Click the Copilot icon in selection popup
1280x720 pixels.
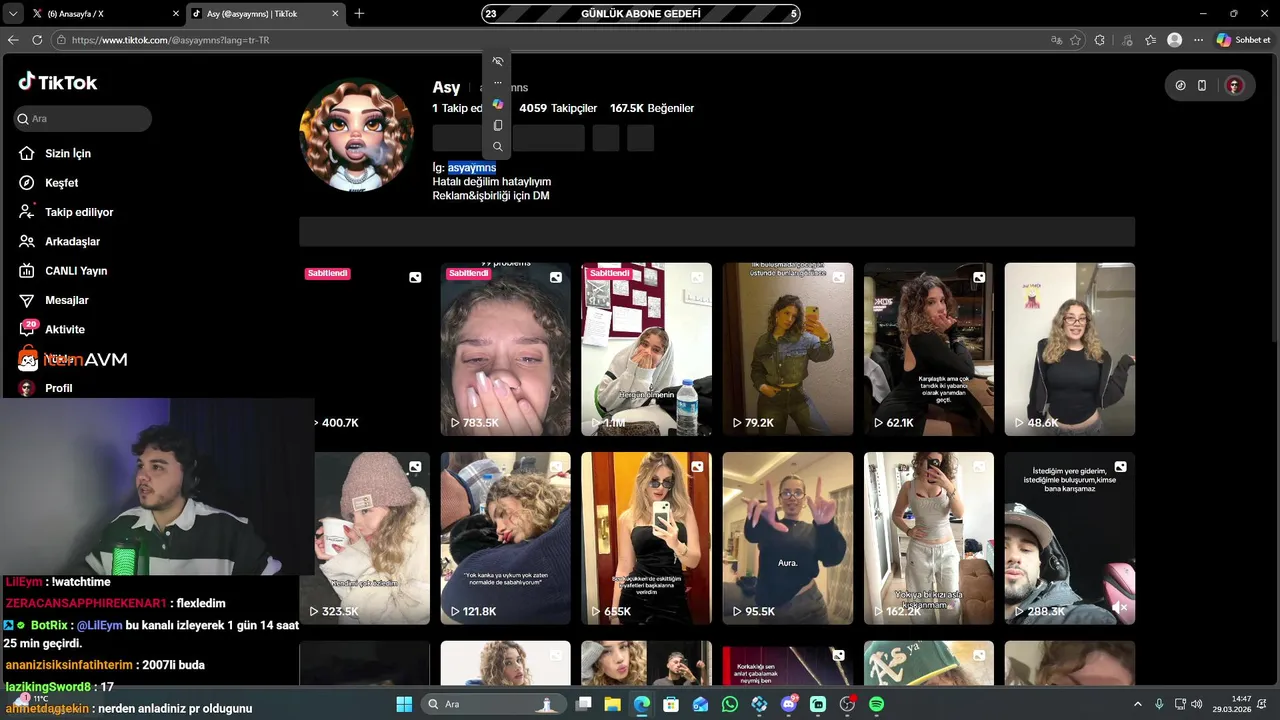[498, 104]
